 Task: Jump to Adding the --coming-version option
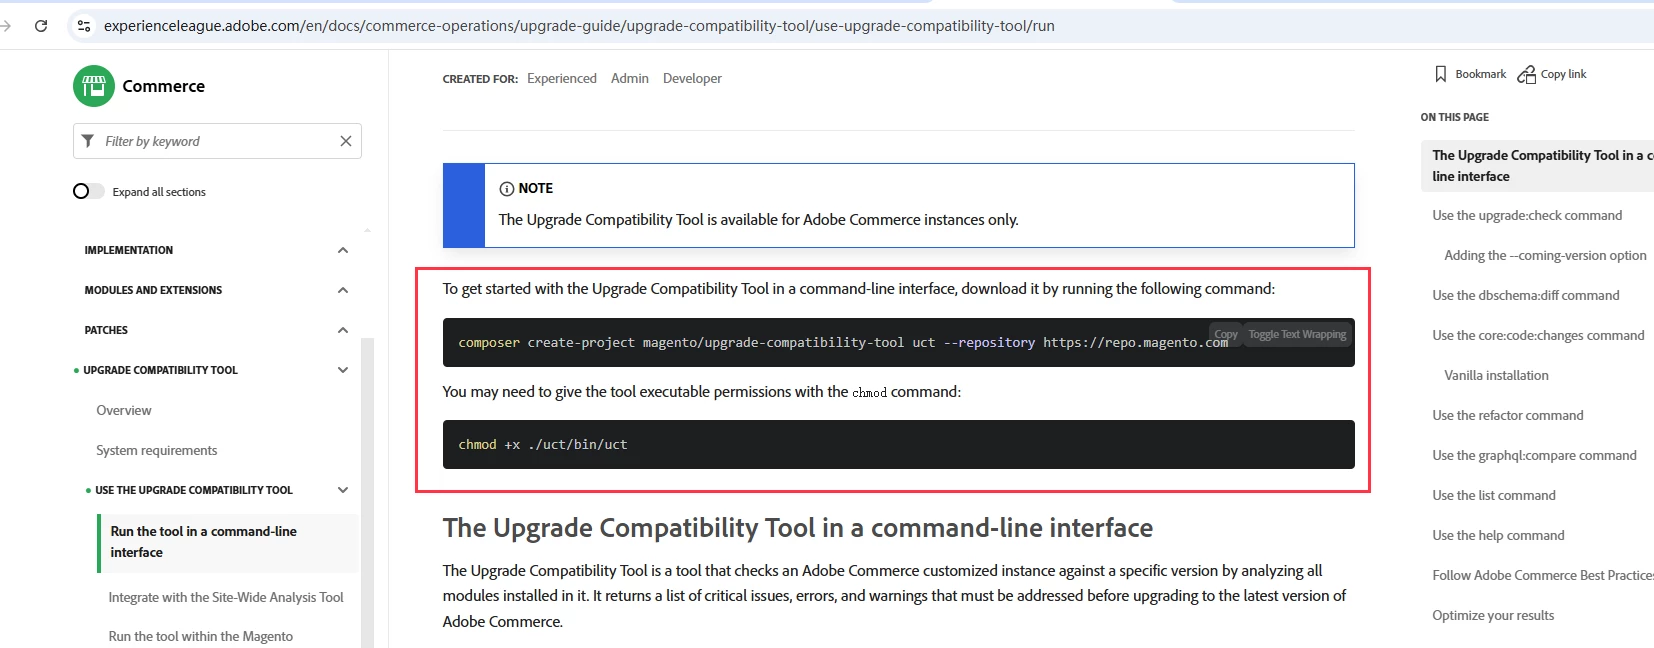point(1545,255)
